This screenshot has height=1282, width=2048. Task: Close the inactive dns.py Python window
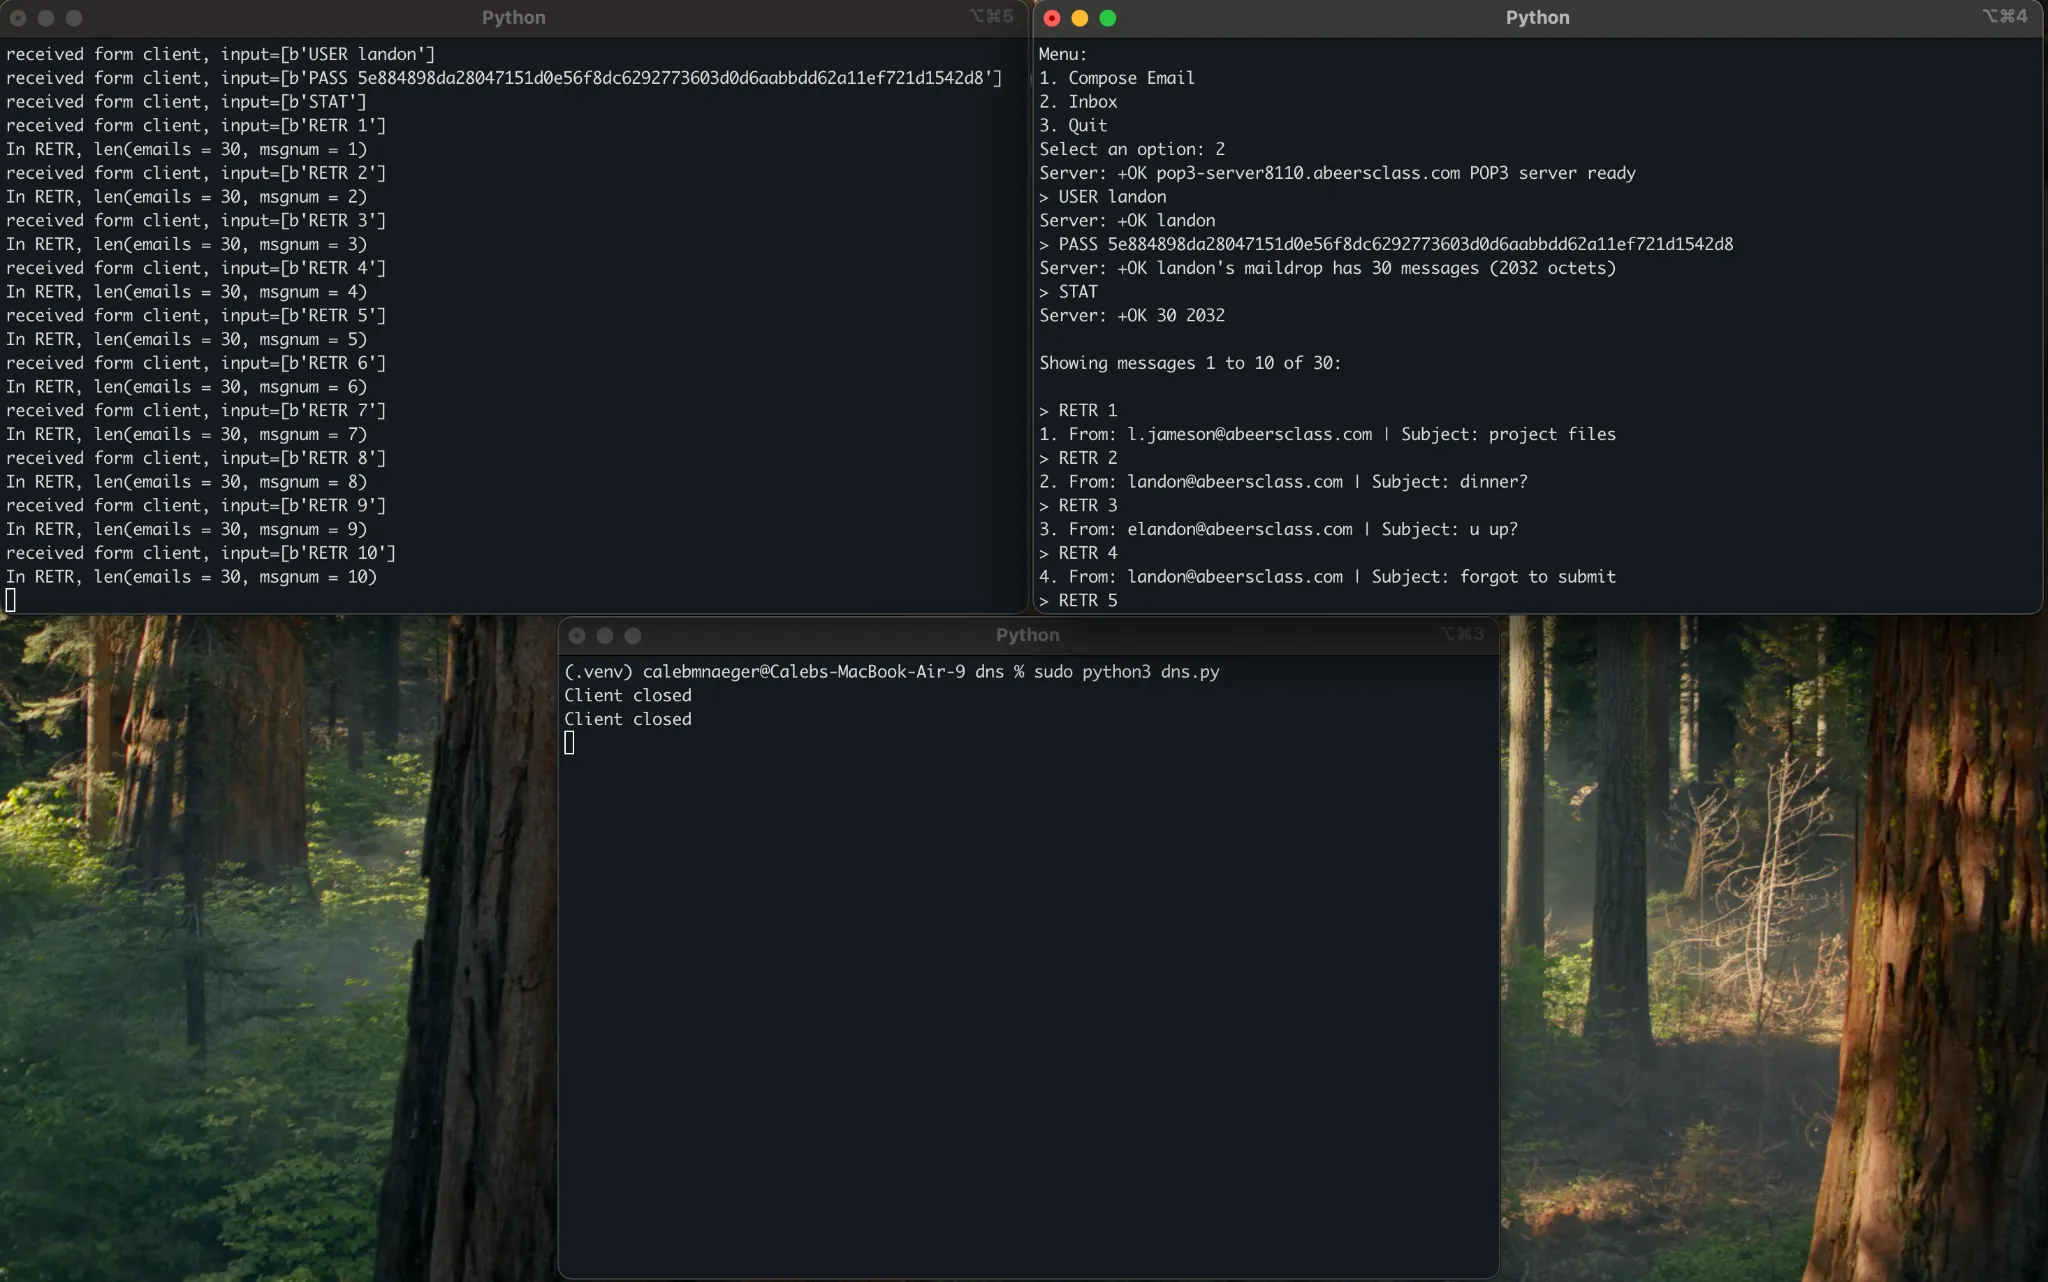point(577,636)
